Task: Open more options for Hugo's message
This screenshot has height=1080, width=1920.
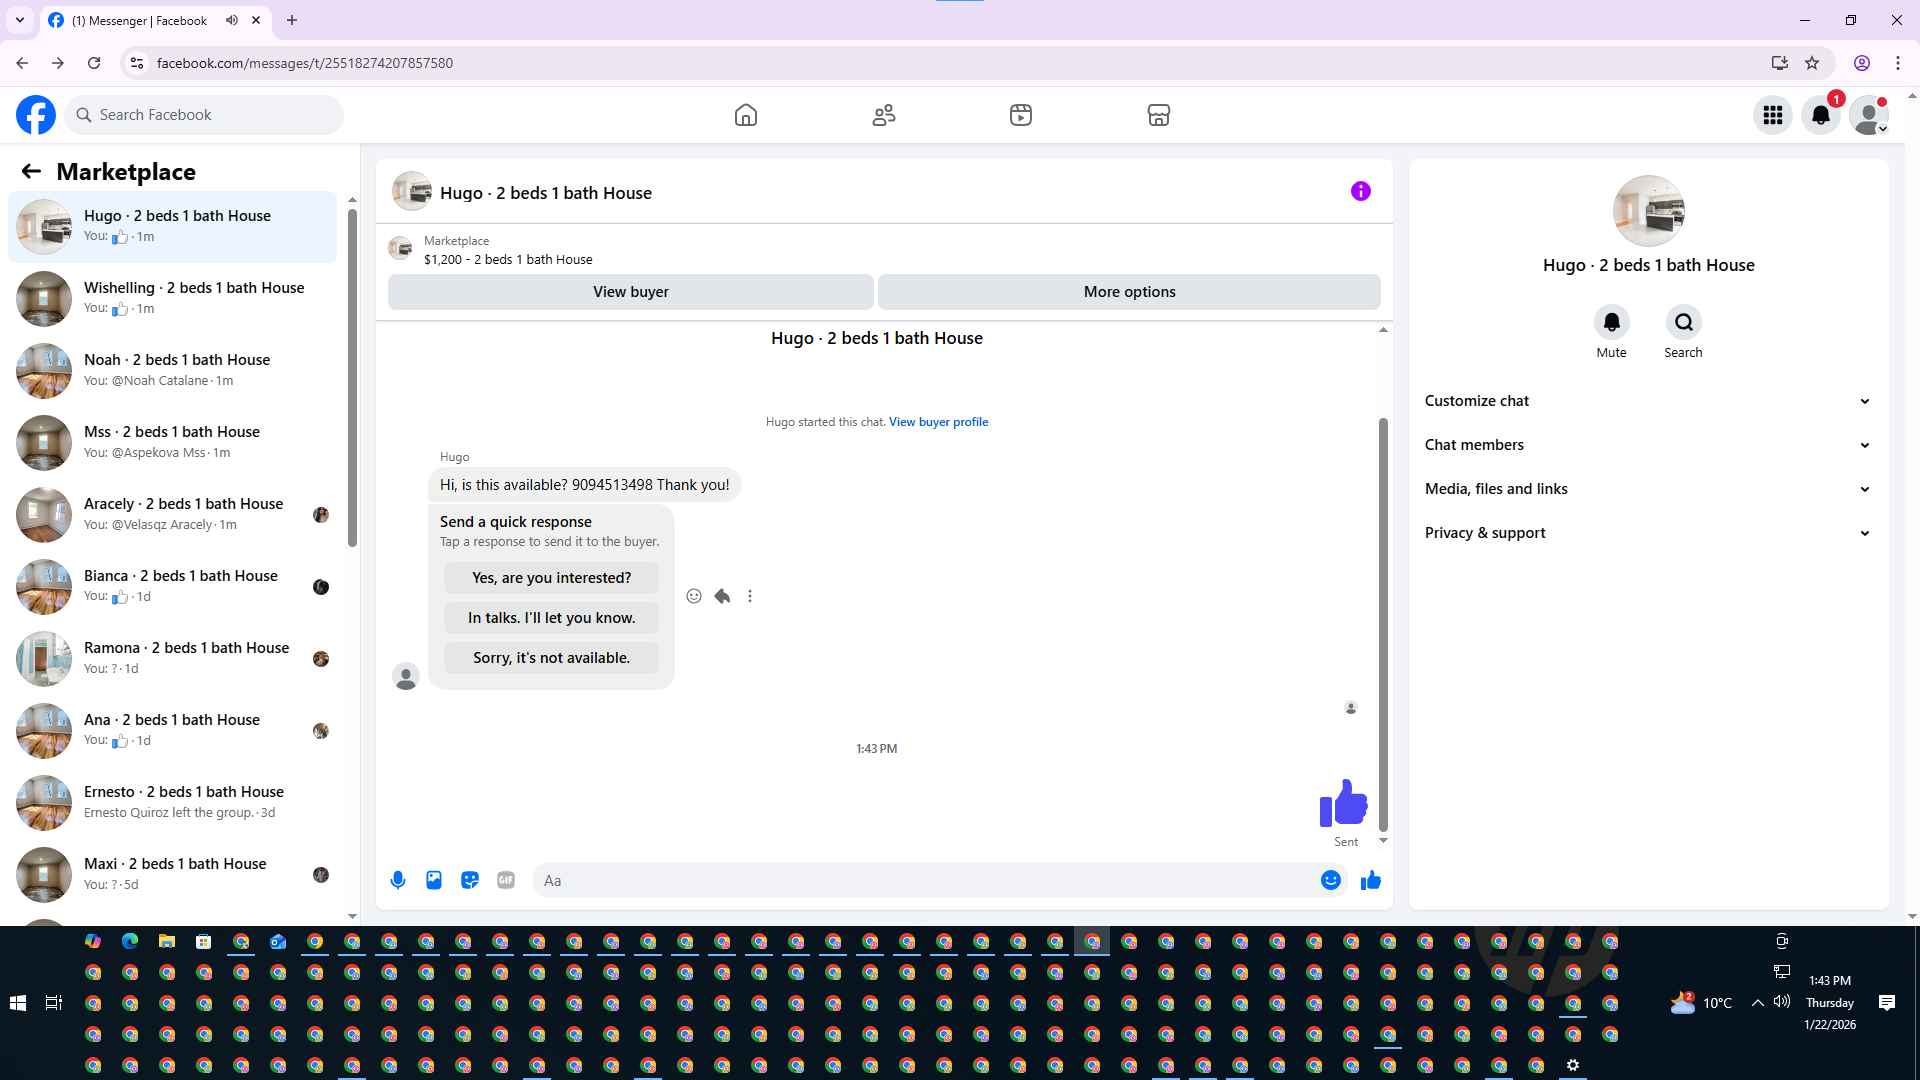Action: (x=750, y=596)
